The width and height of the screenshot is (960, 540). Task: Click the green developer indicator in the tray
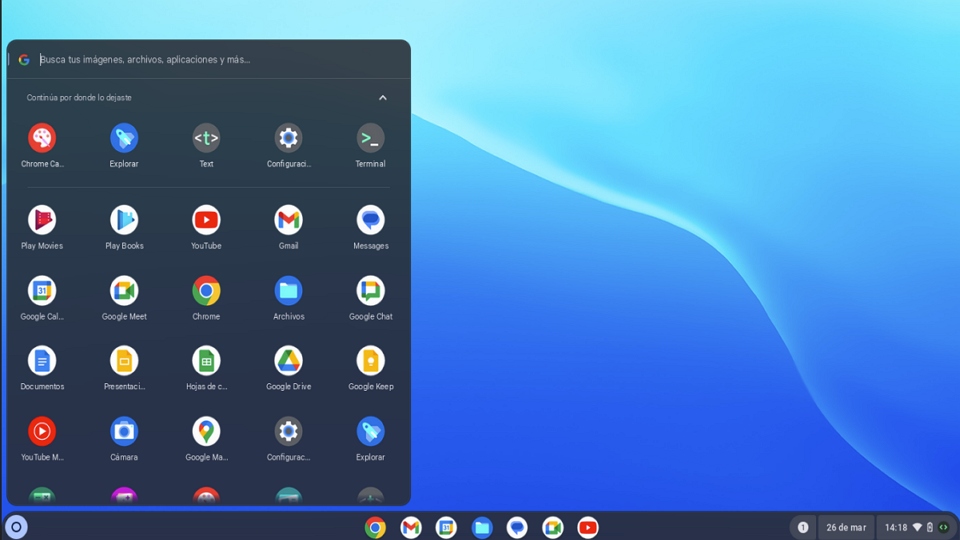[x=943, y=527]
